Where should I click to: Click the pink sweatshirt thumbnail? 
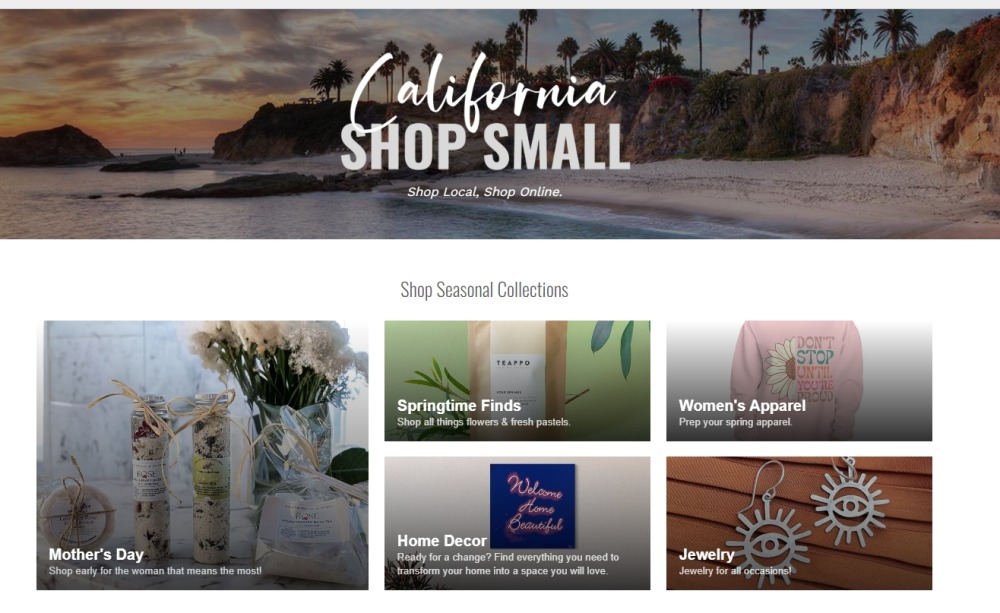[x=800, y=370]
